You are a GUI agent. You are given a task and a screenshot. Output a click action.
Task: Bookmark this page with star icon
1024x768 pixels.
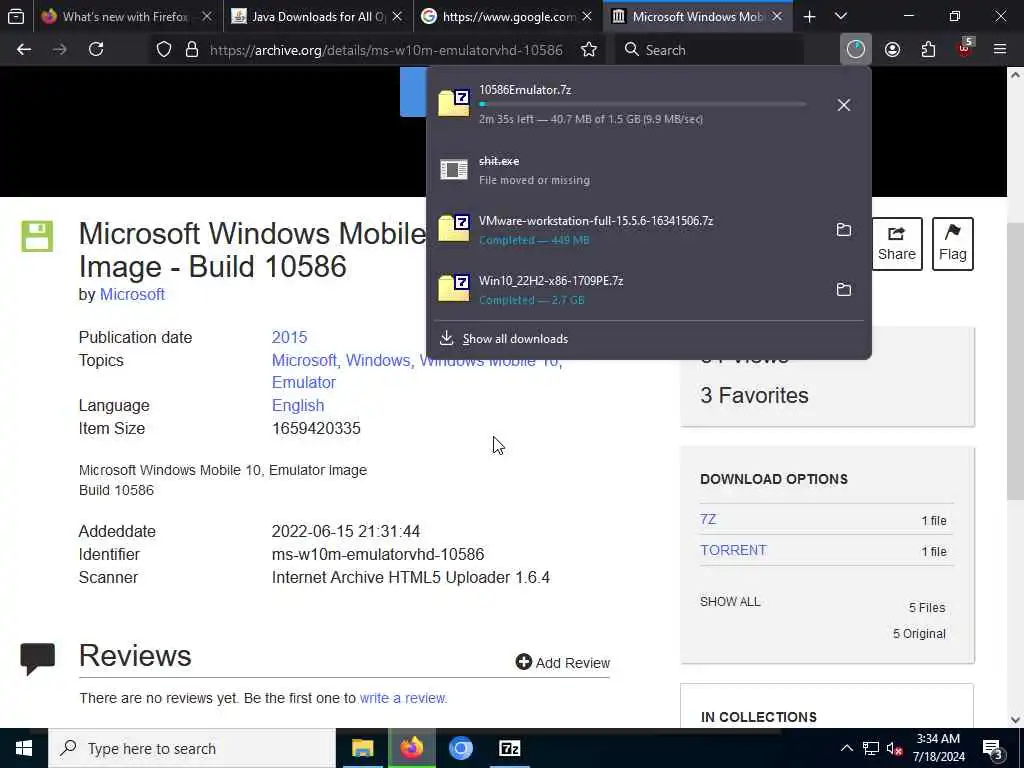tap(588, 50)
